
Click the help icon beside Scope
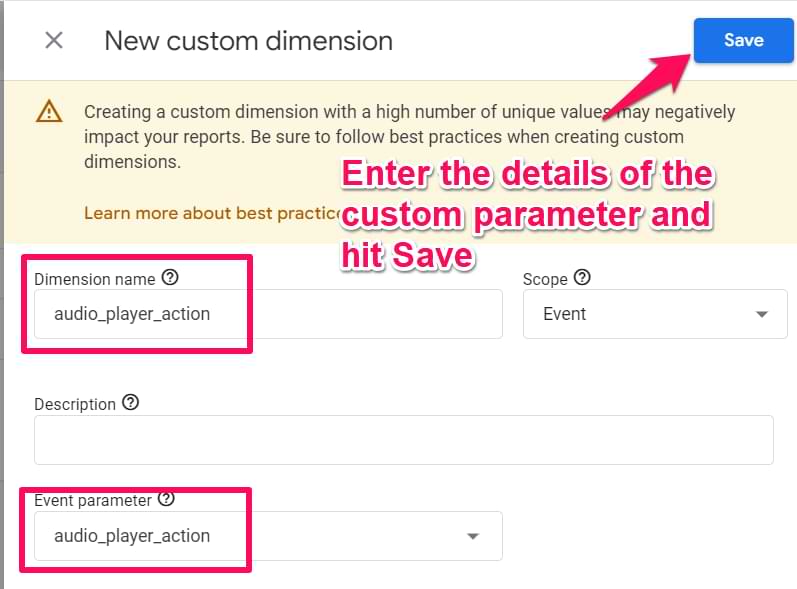pyautogui.click(x=582, y=277)
